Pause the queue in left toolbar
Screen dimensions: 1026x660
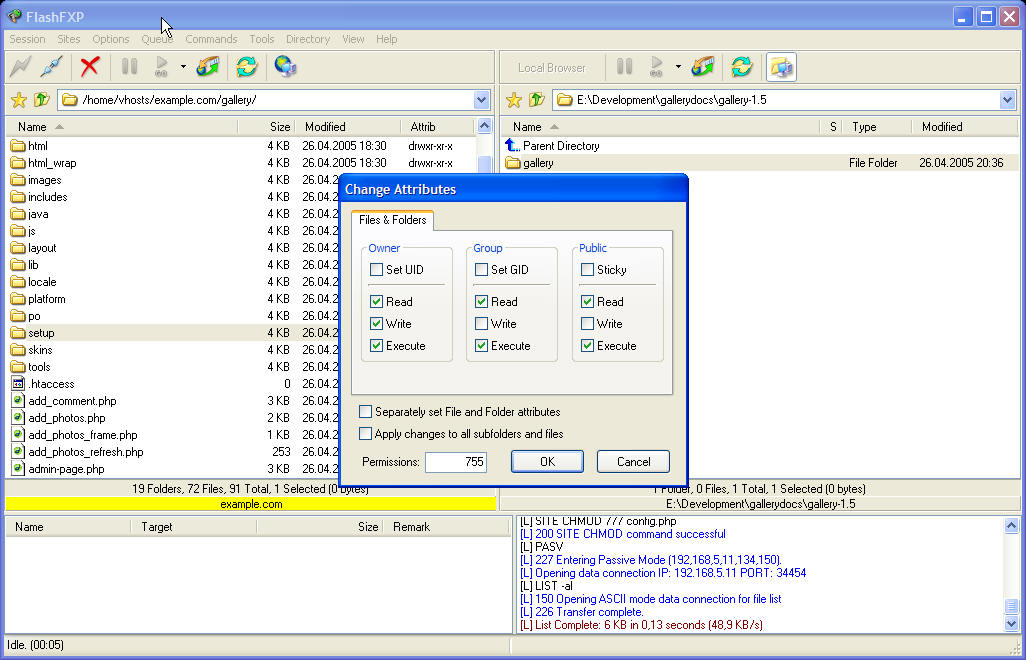pyautogui.click(x=130, y=66)
